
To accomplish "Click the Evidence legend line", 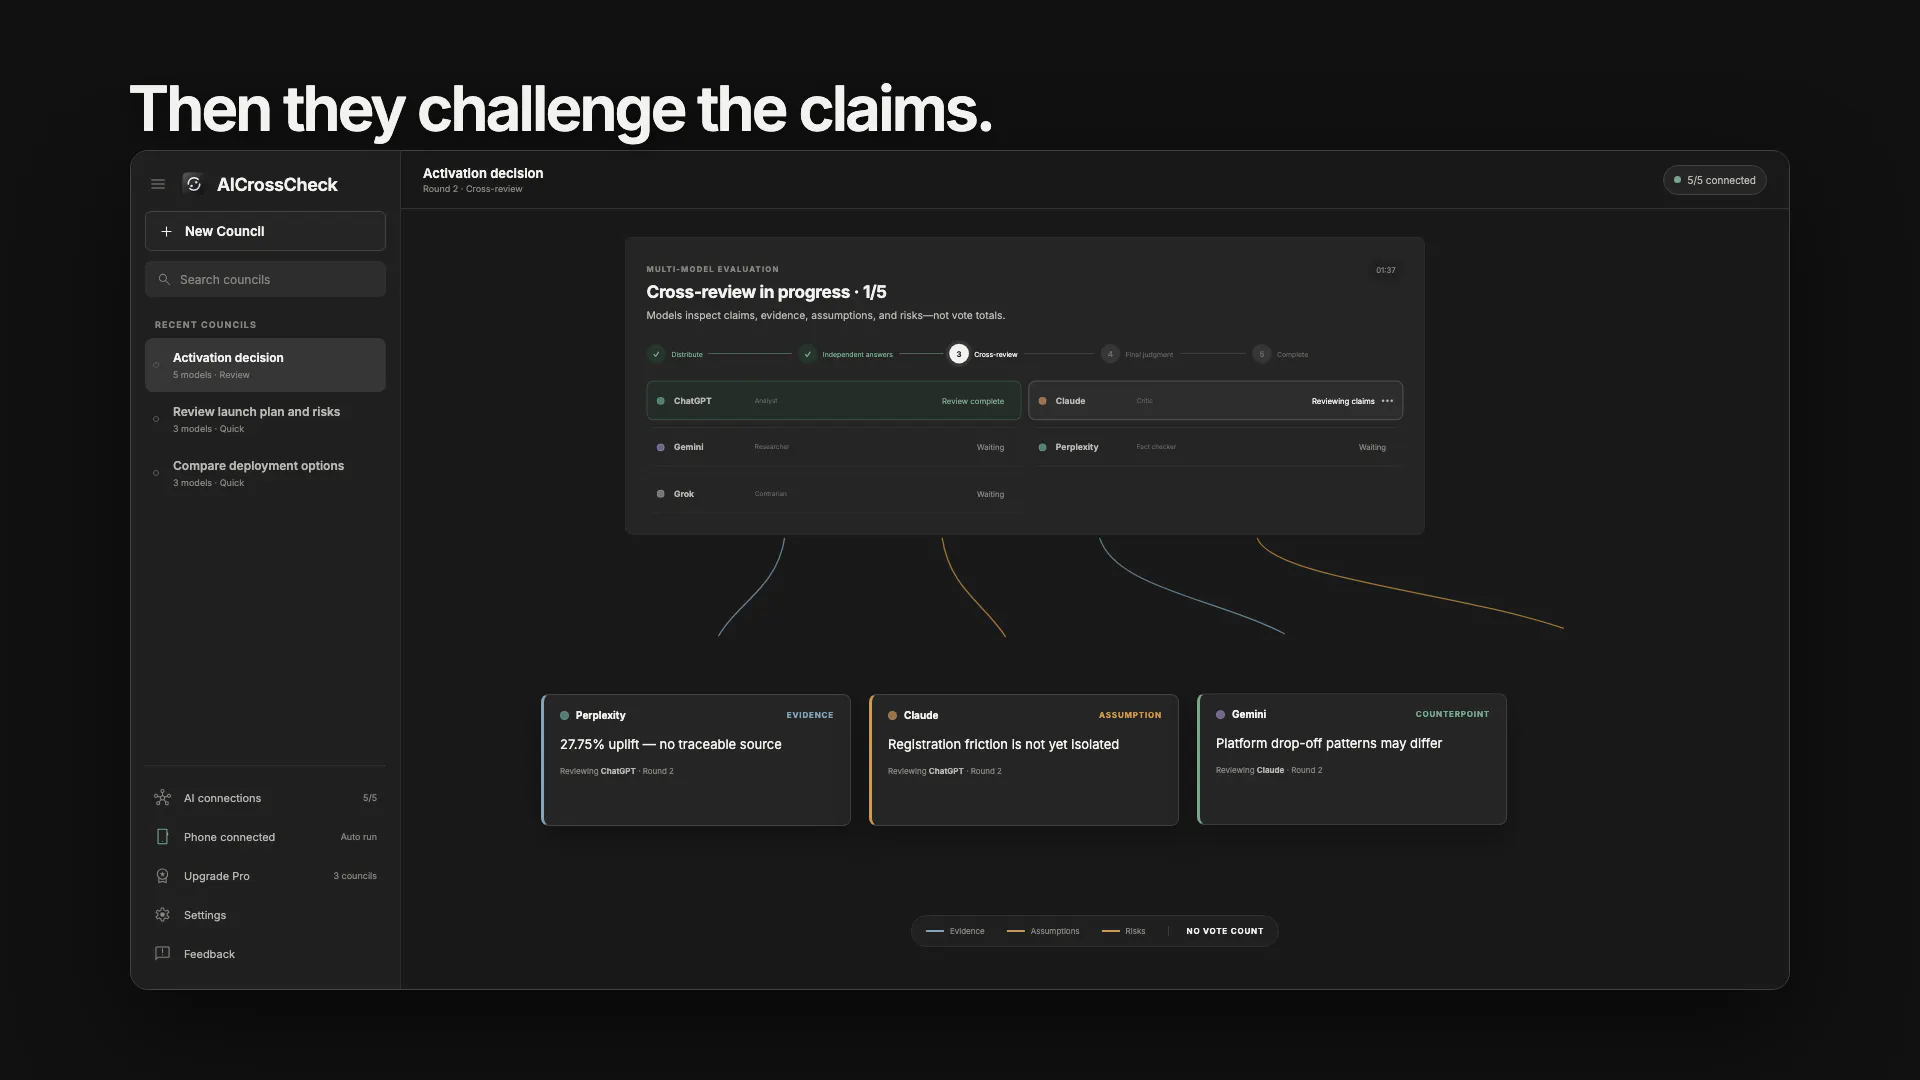I will [935, 931].
